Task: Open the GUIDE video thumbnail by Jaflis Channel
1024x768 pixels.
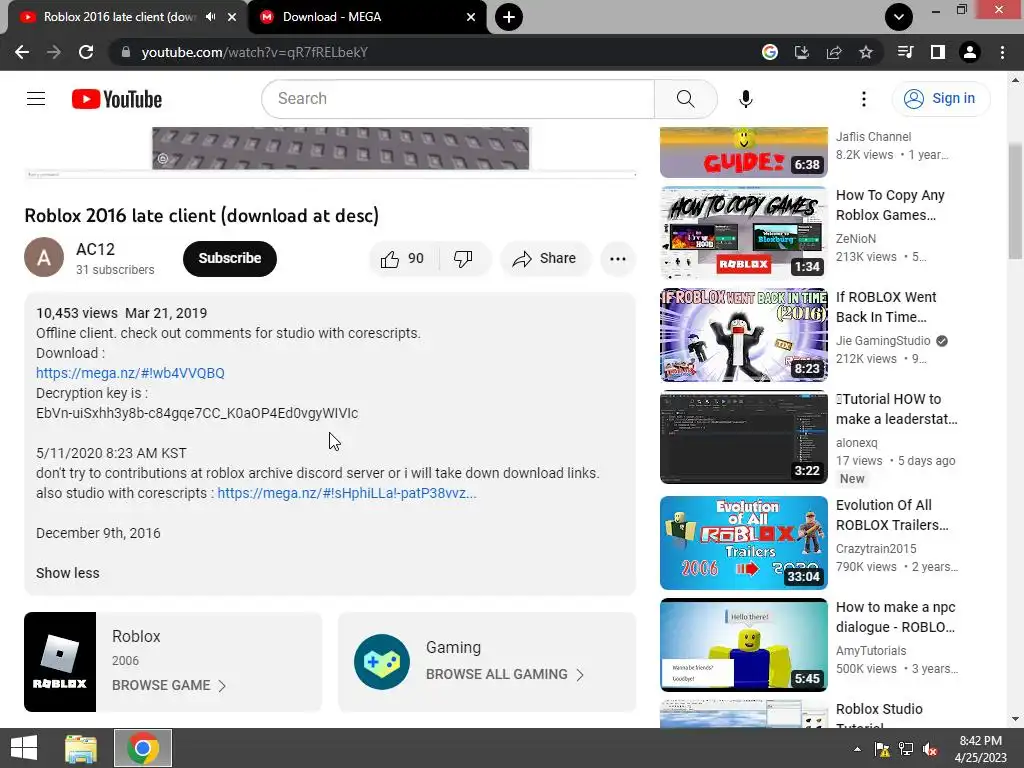Action: tap(743, 152)
